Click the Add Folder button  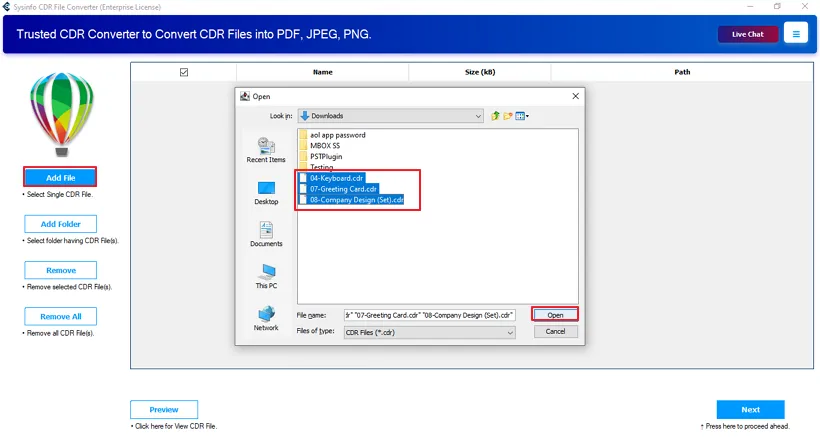pos(61,224)
